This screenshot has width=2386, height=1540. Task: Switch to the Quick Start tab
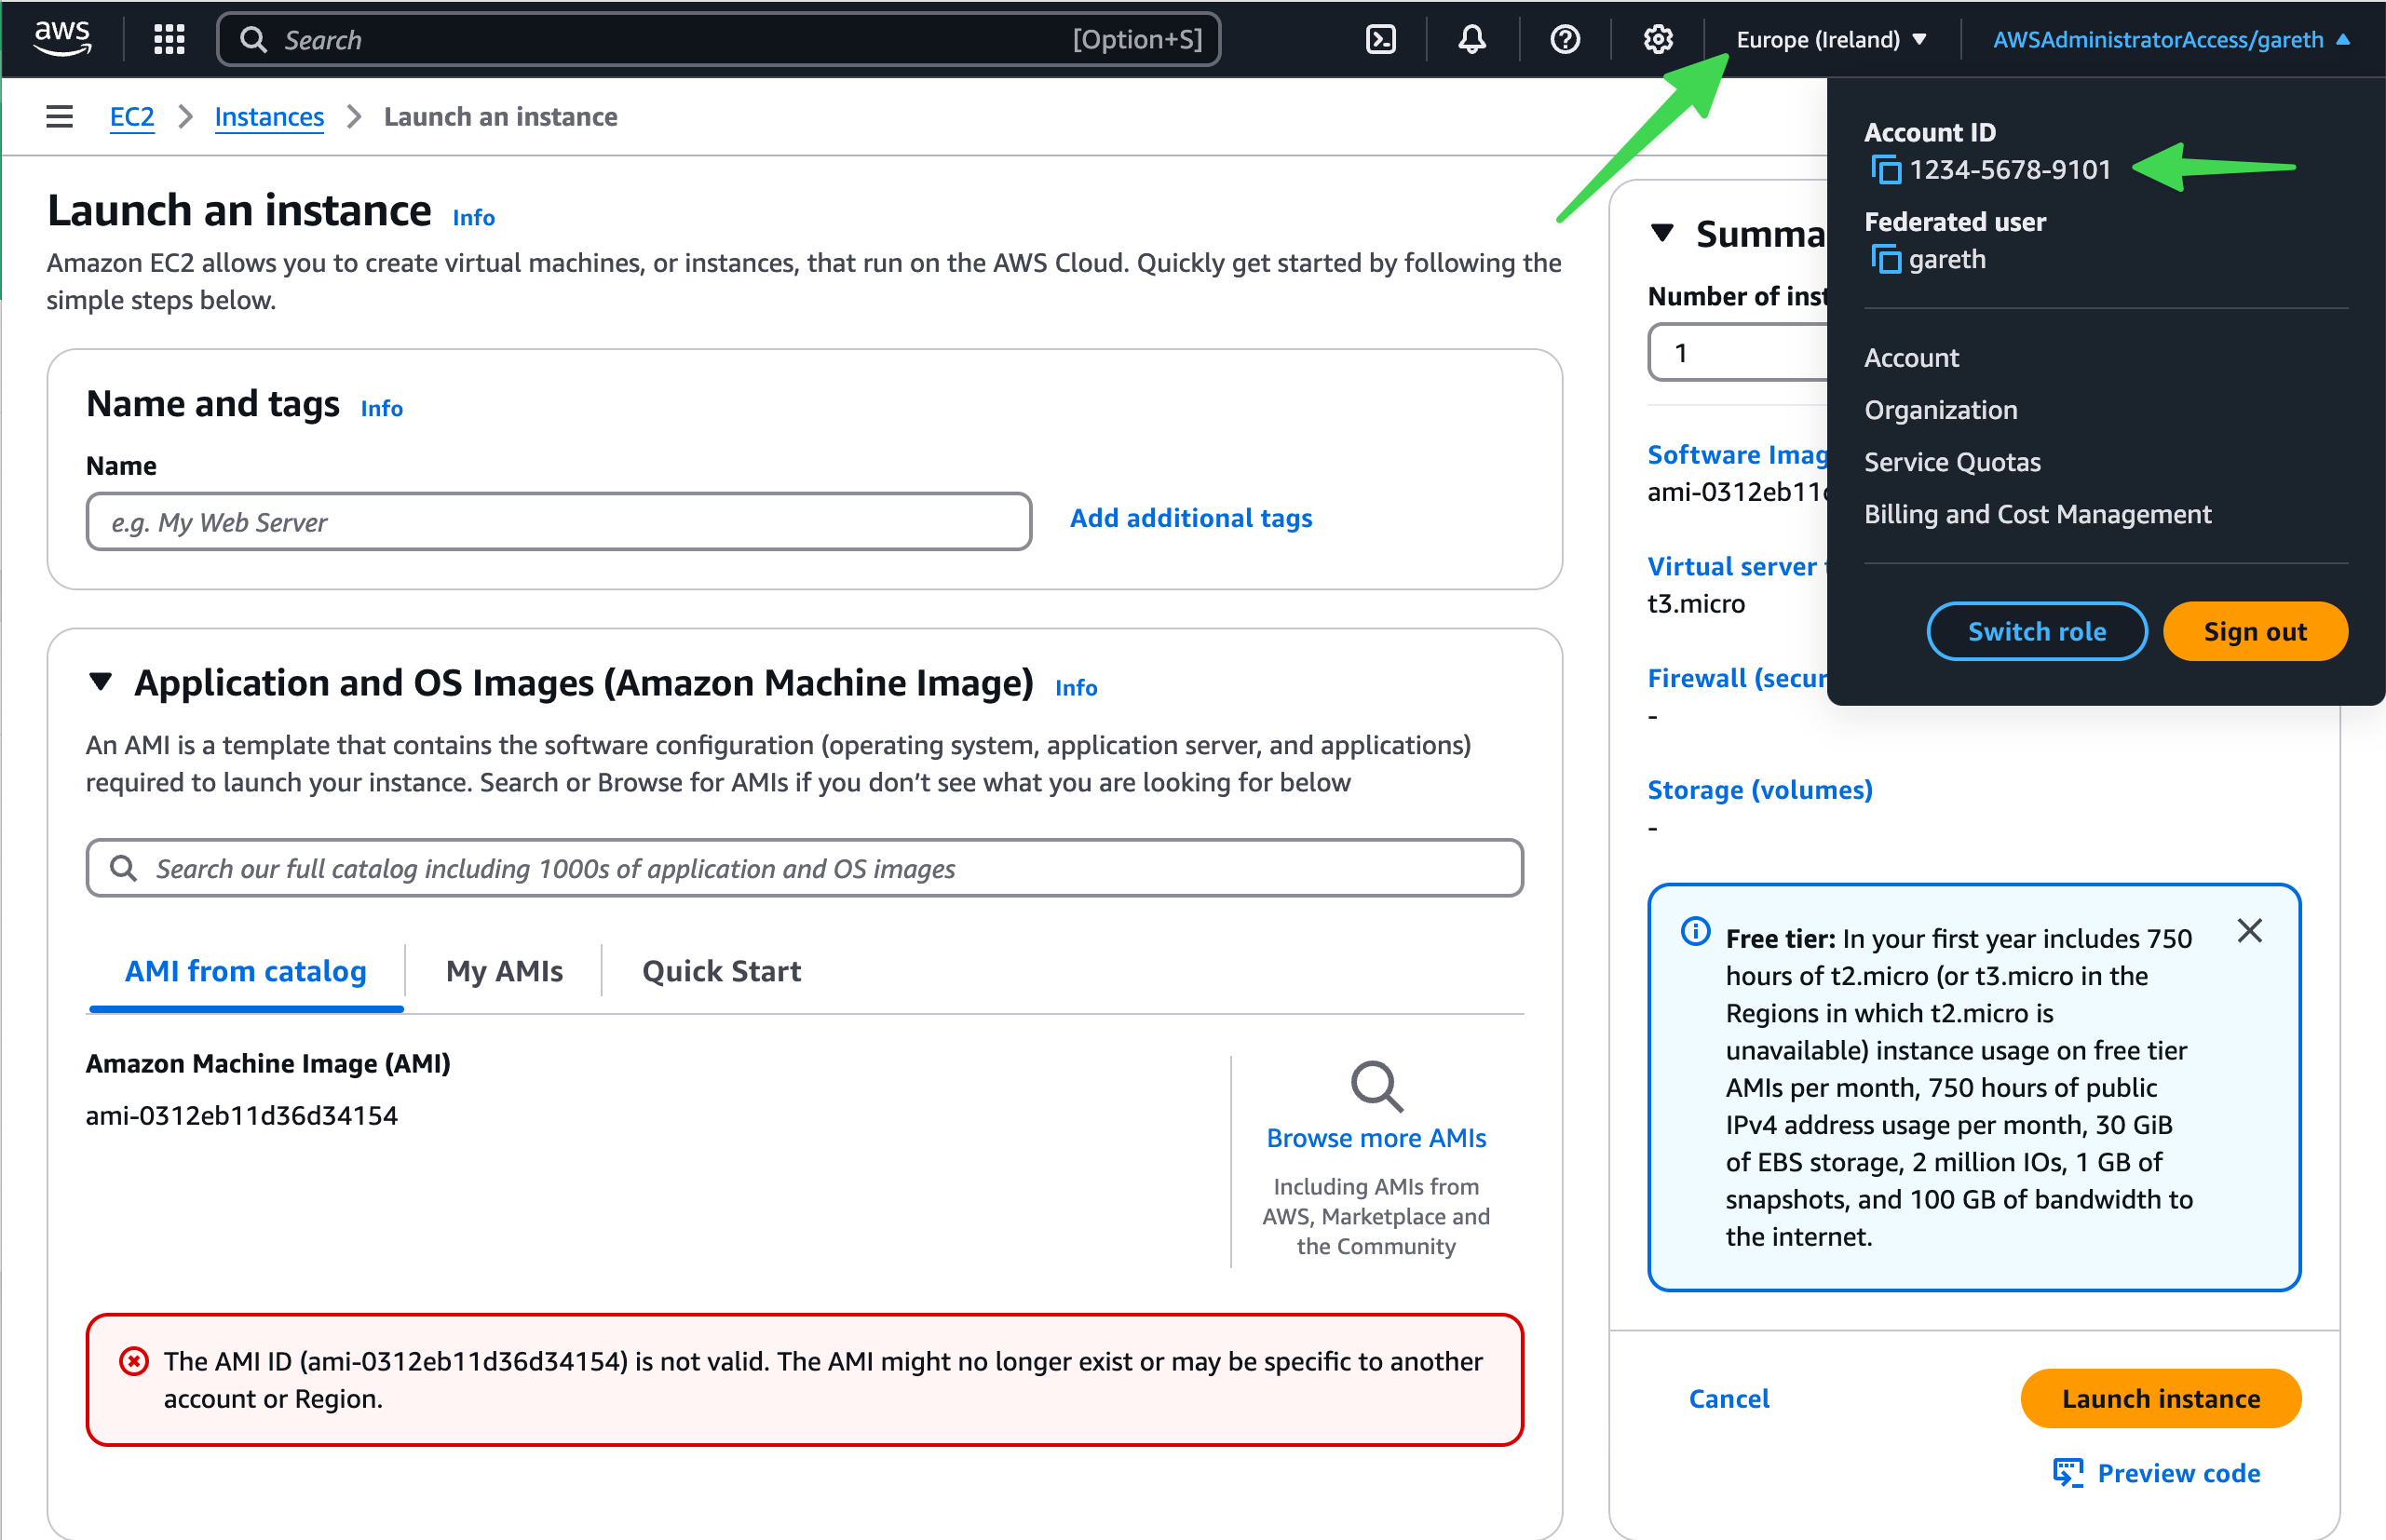point(721,971)
